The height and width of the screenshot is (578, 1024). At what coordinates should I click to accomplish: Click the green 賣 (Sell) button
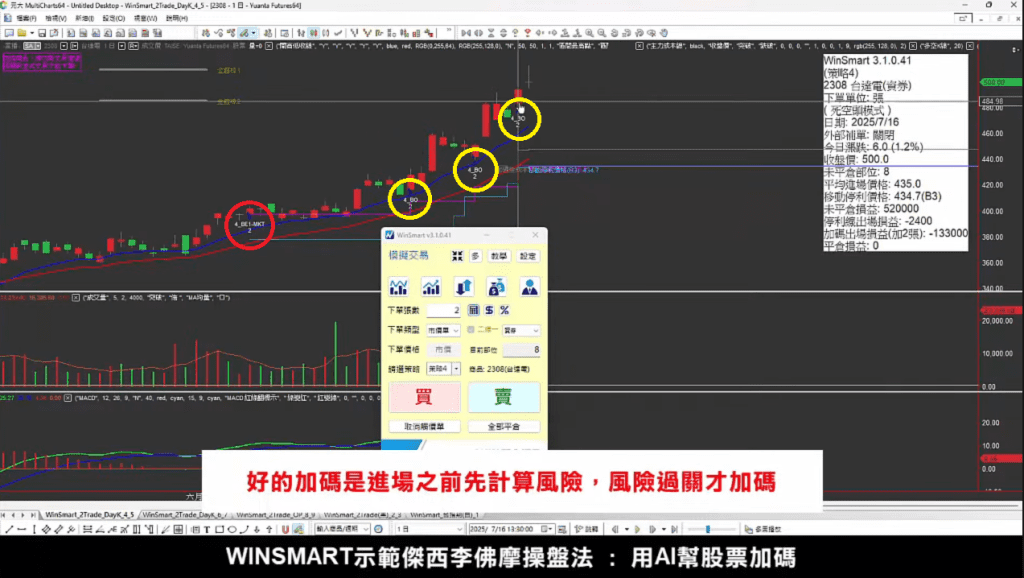pyautogui.click(x=504, y=397)
